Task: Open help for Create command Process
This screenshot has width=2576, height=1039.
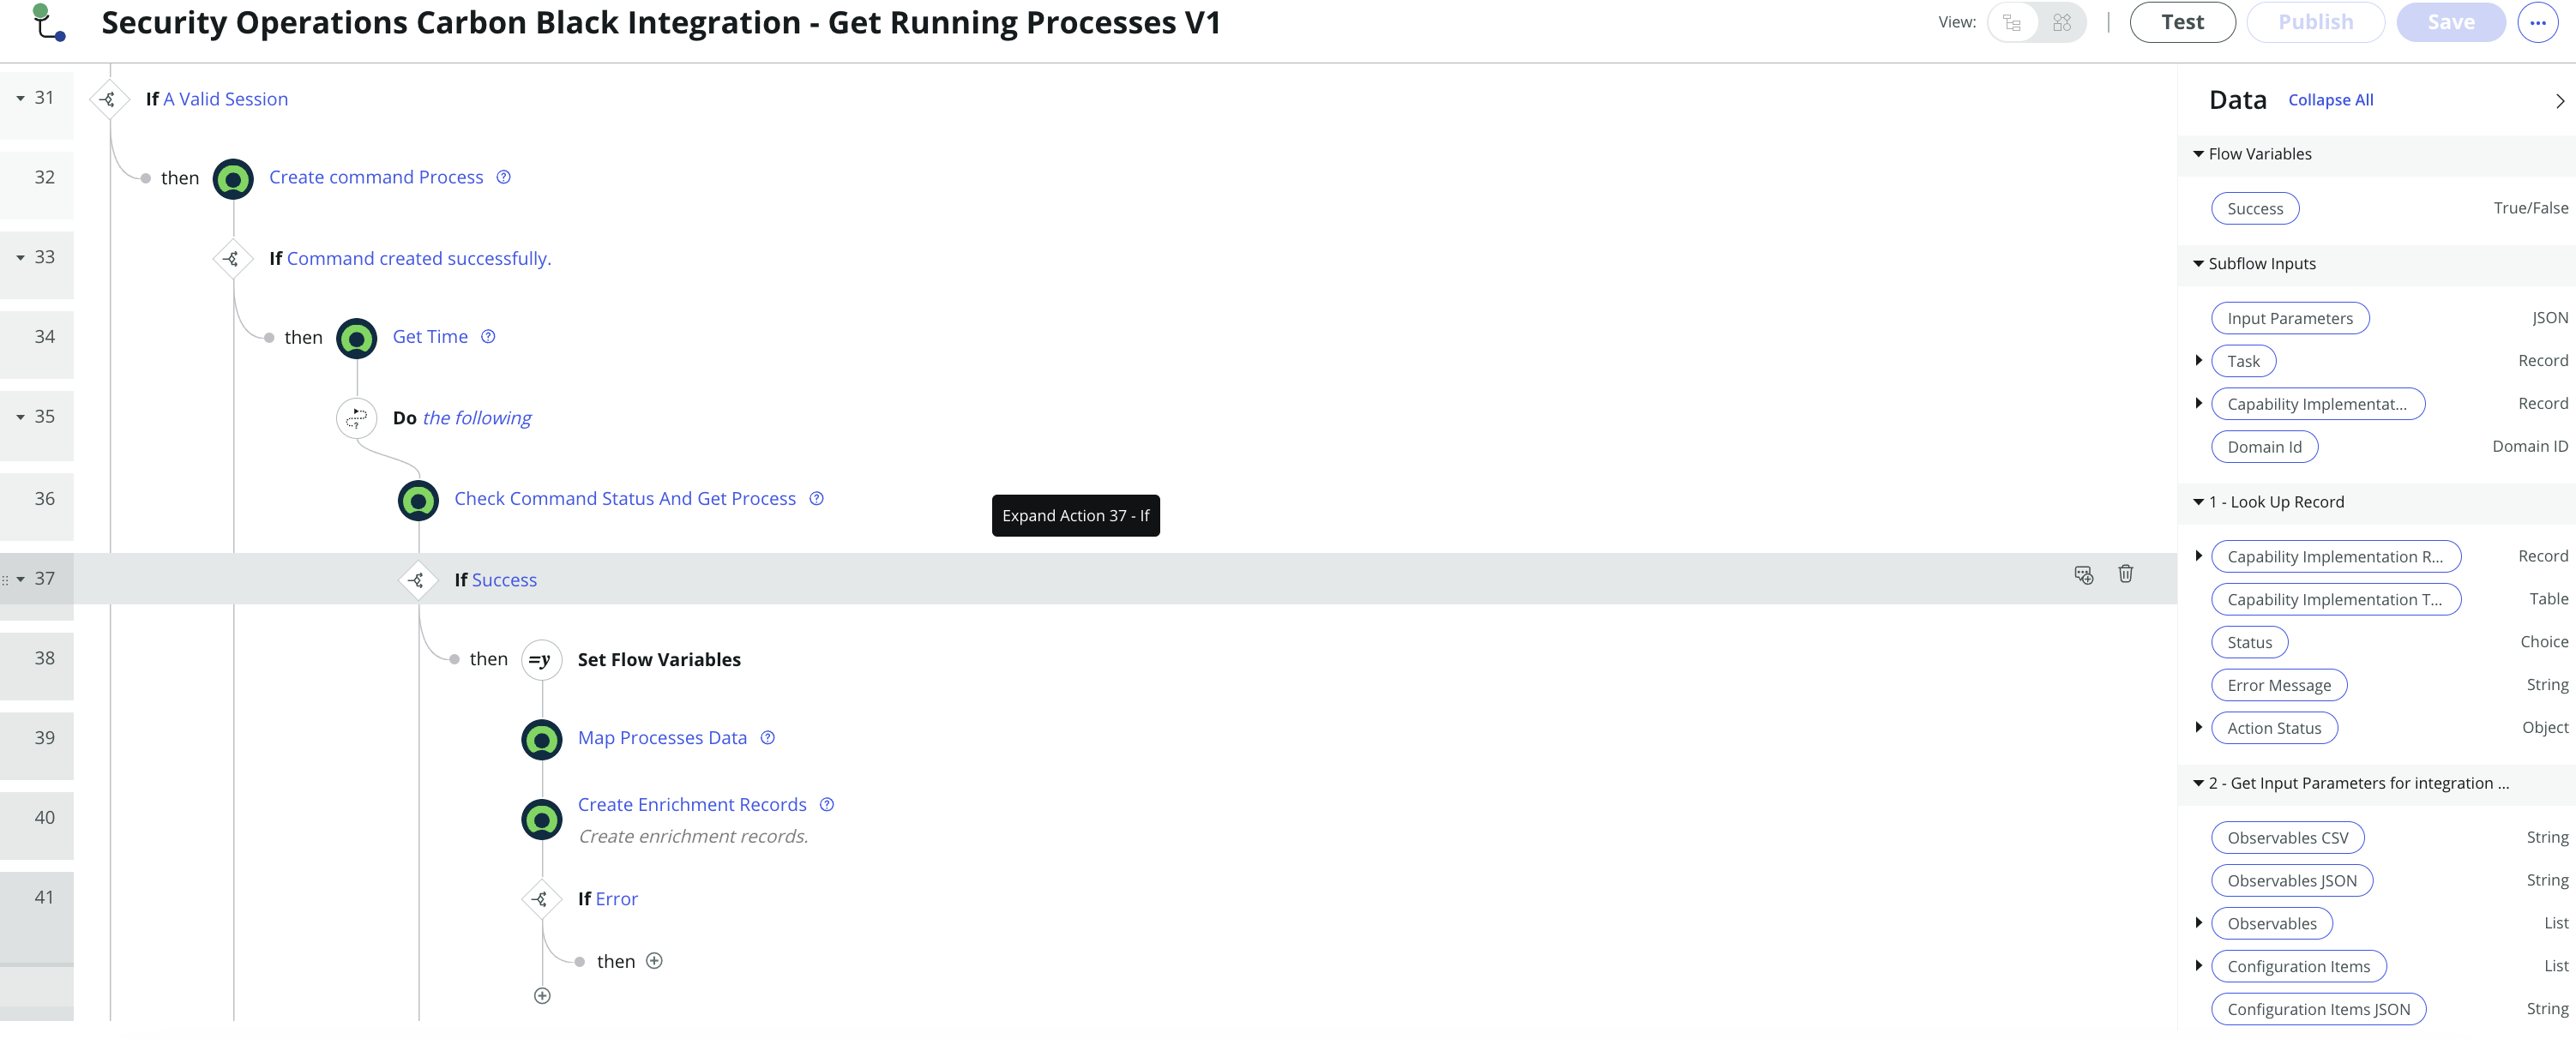Action: click(x=504, y=177)
